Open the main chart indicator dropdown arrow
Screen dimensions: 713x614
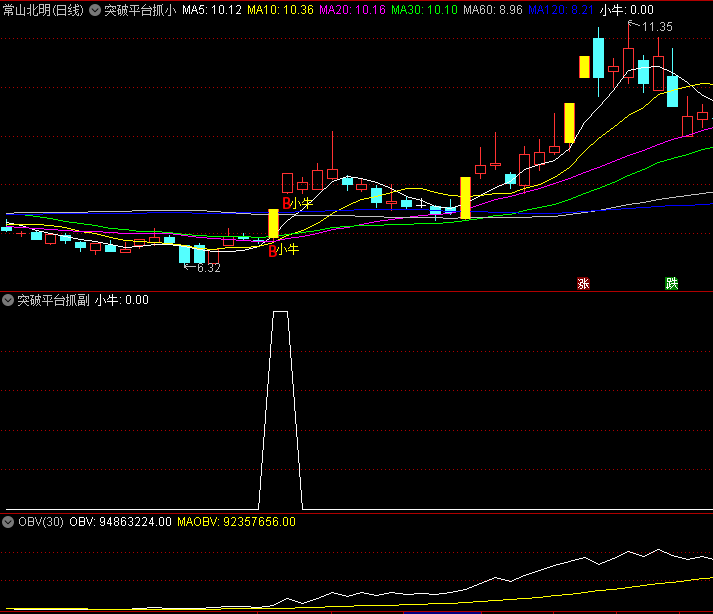coord(95,10)
